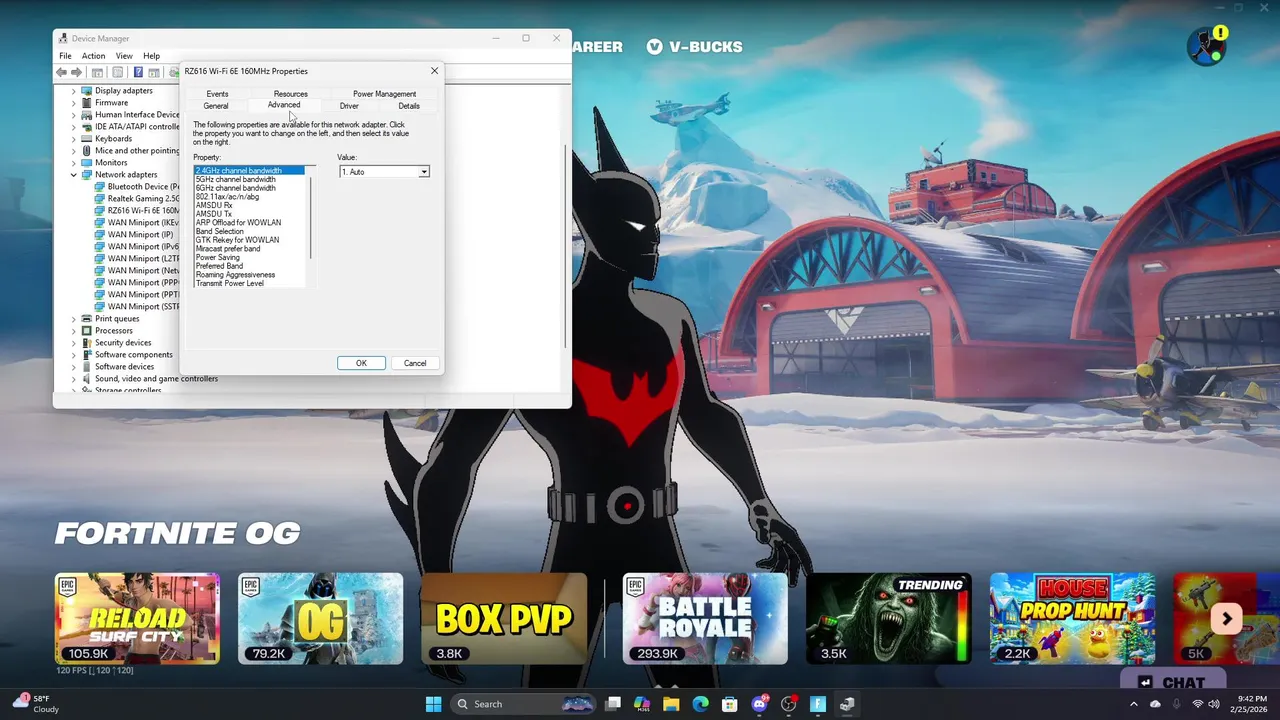1280x720 pixels.
Task: Click the Device Manager taskbar icon
Action: pyautogui.click(x=847, y=704)
